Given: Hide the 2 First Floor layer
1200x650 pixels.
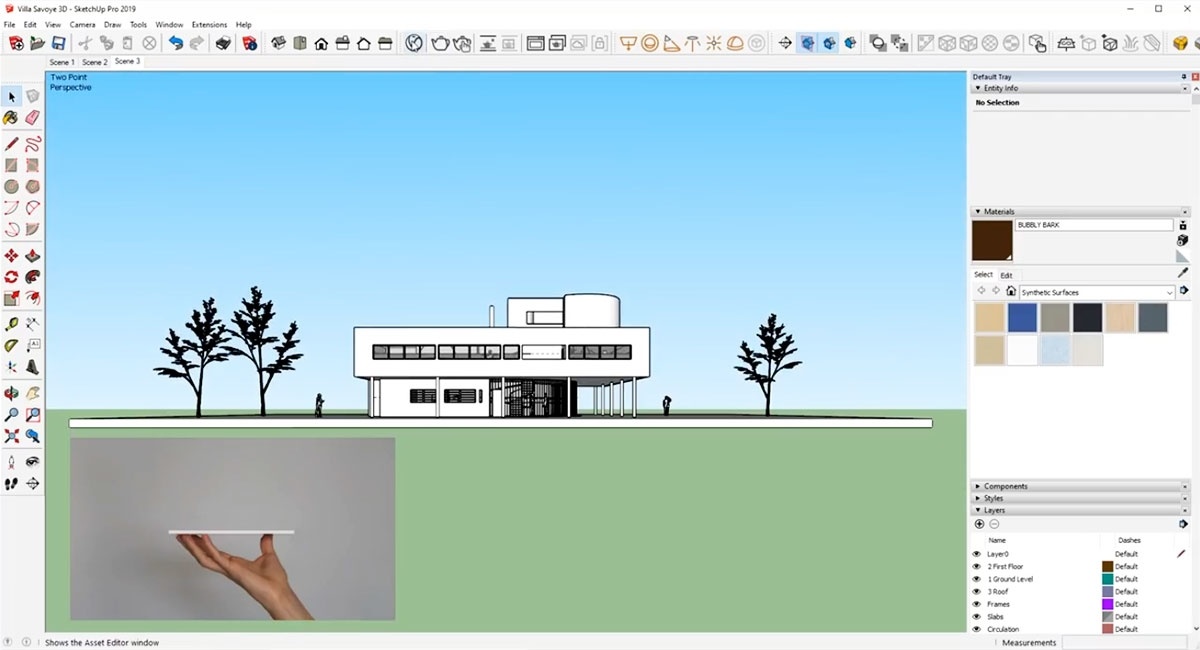Looking at the screenshot, I should tap(977, 566).
